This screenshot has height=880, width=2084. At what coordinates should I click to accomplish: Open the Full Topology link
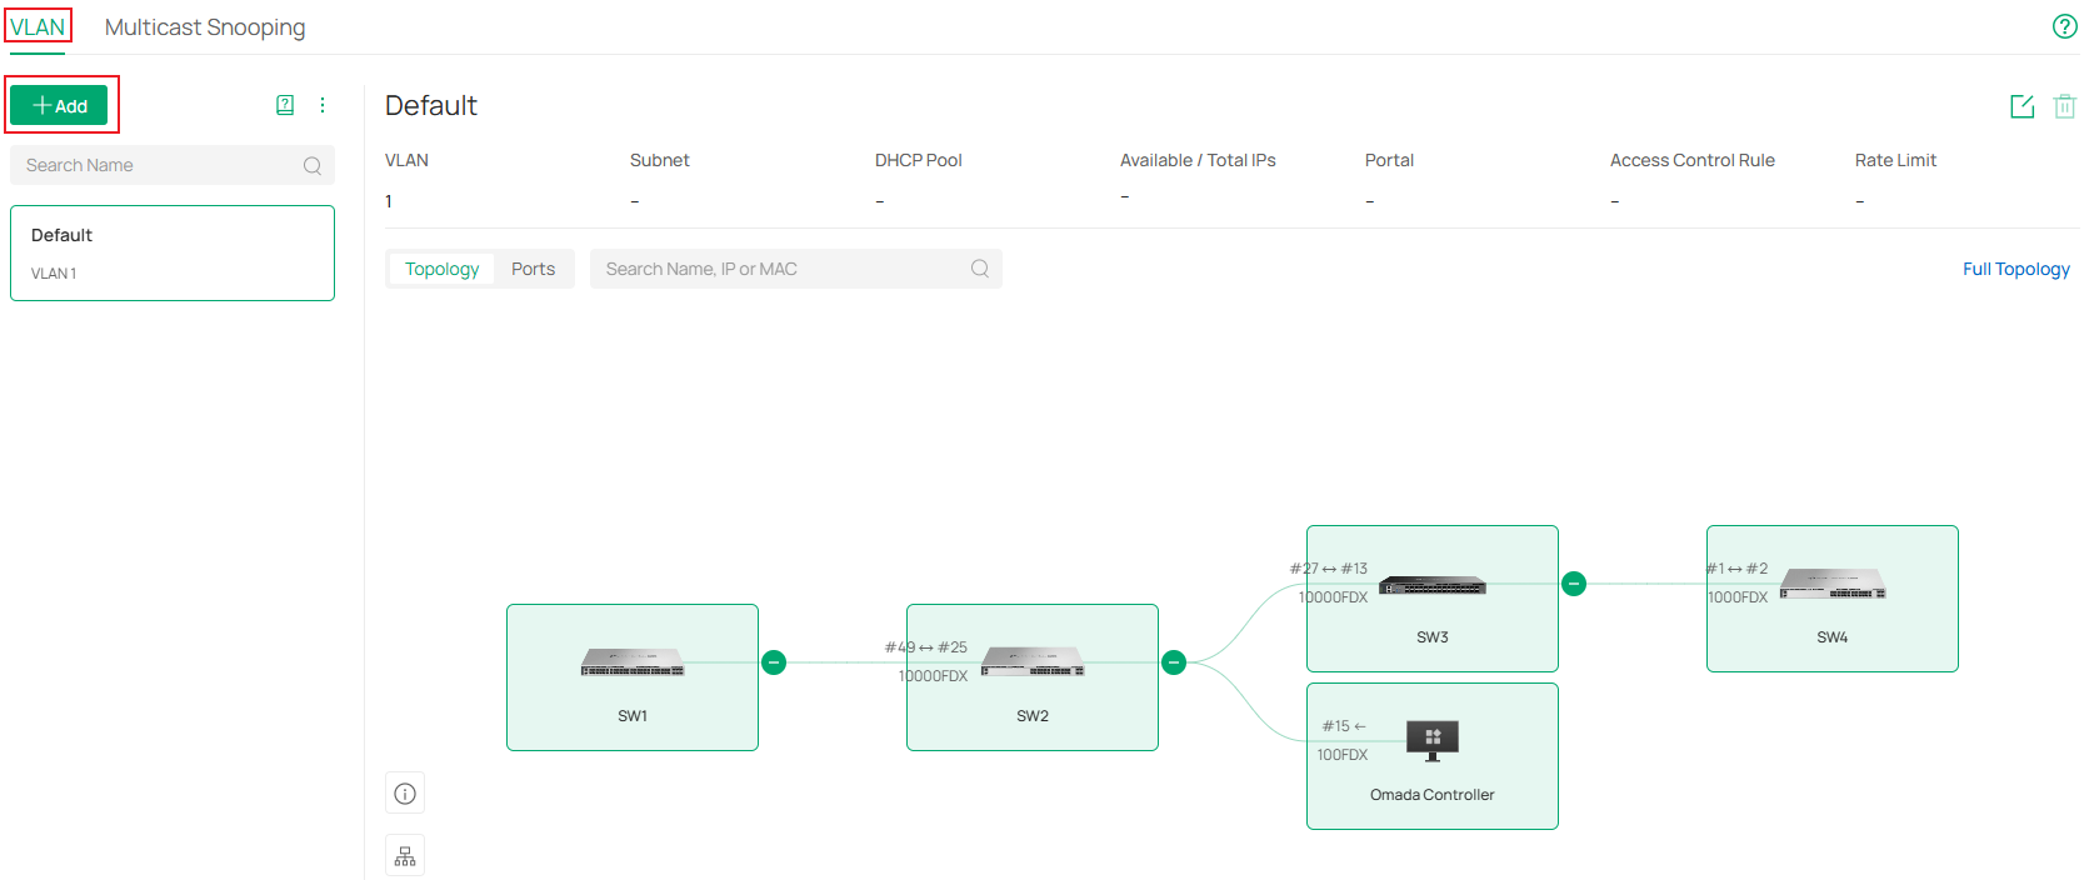(2016, 269)
